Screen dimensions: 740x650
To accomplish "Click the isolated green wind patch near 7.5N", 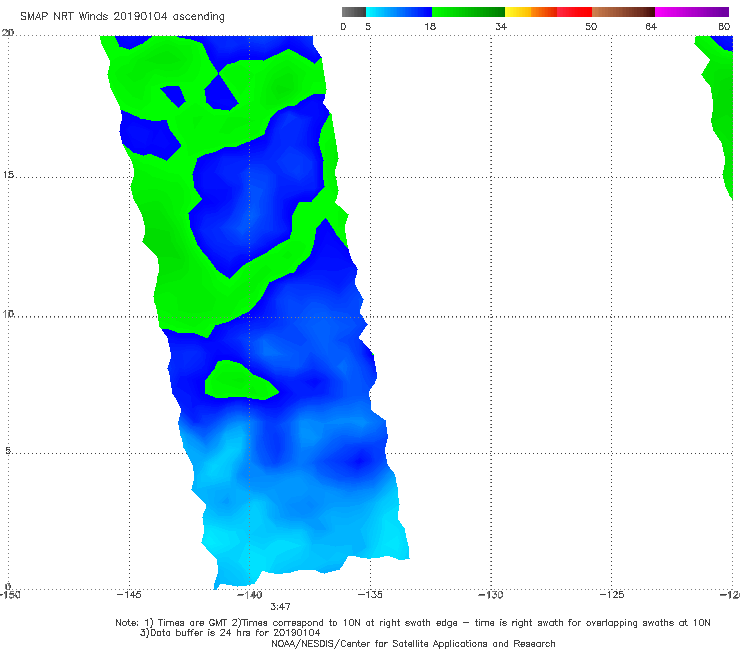I will 238,381.
